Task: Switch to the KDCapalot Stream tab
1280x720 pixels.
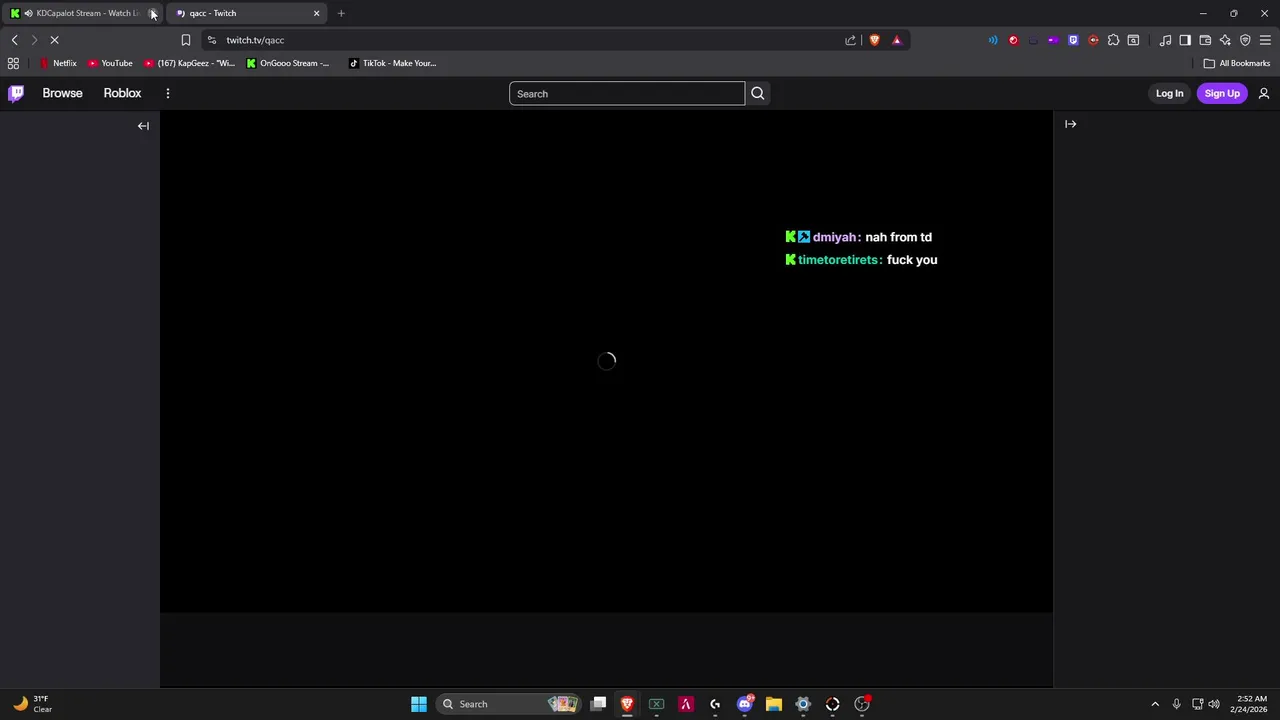Action: 85,13
